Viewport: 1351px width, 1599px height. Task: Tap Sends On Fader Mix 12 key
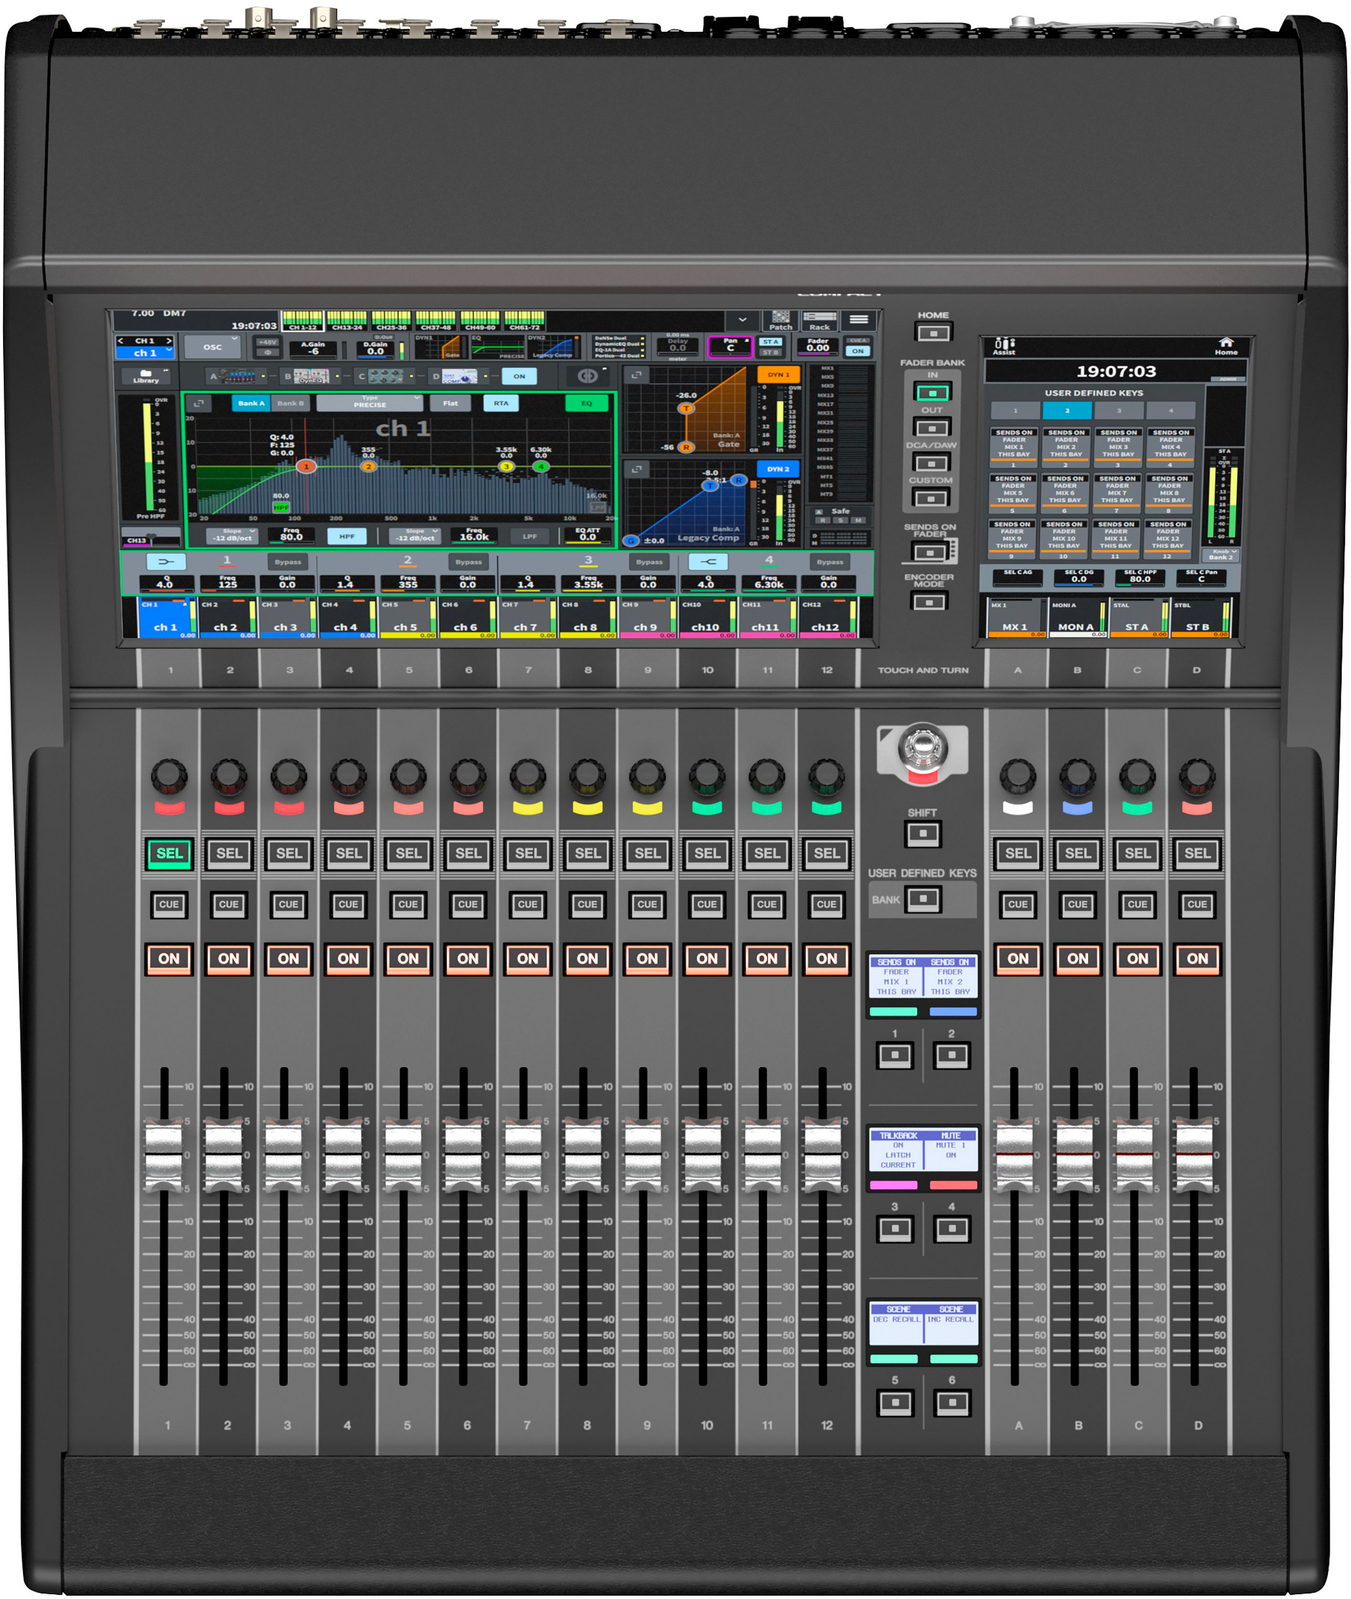click(x=1168, y=537)
